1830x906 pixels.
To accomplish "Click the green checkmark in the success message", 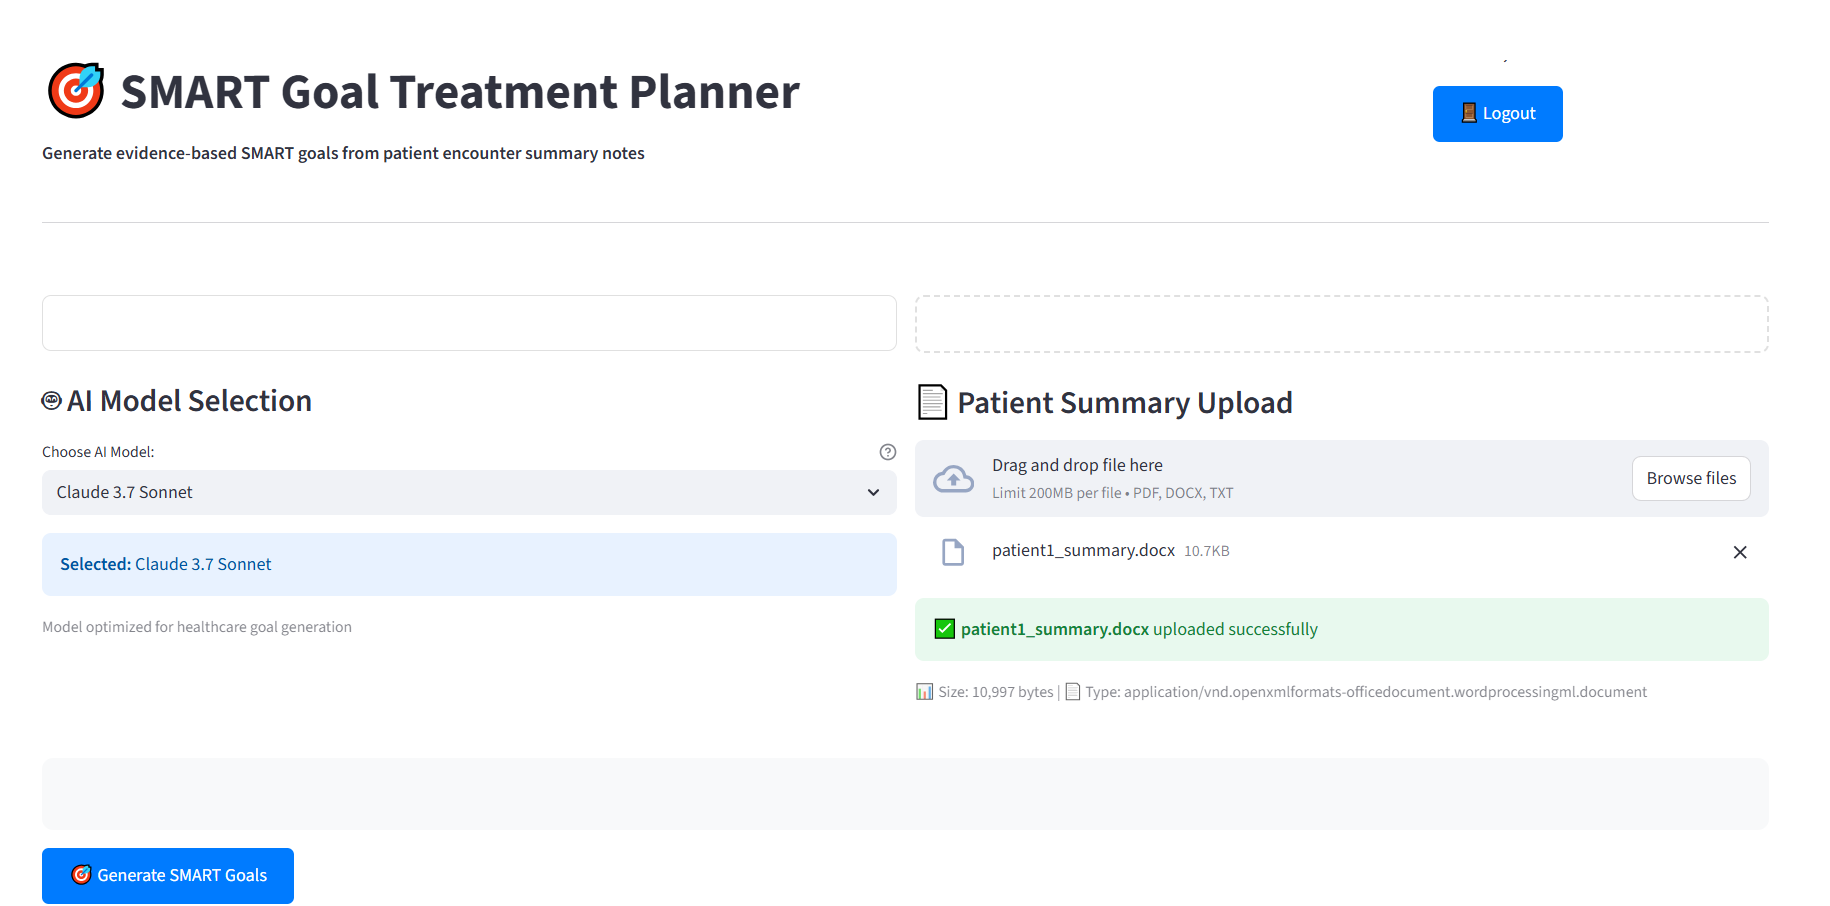I will pos(944,629).
